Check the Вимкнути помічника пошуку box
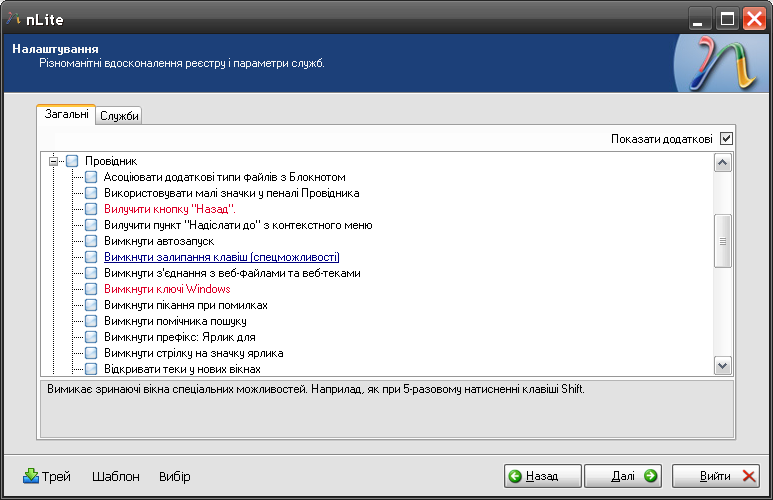Viewport: 773px width, 500px height. point(91,321)
